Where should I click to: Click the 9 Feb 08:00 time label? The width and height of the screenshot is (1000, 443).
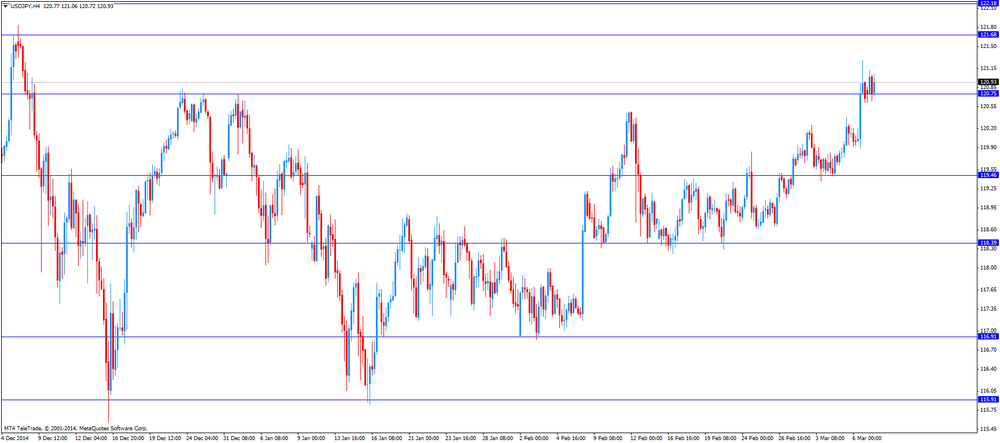coord(608,439)
